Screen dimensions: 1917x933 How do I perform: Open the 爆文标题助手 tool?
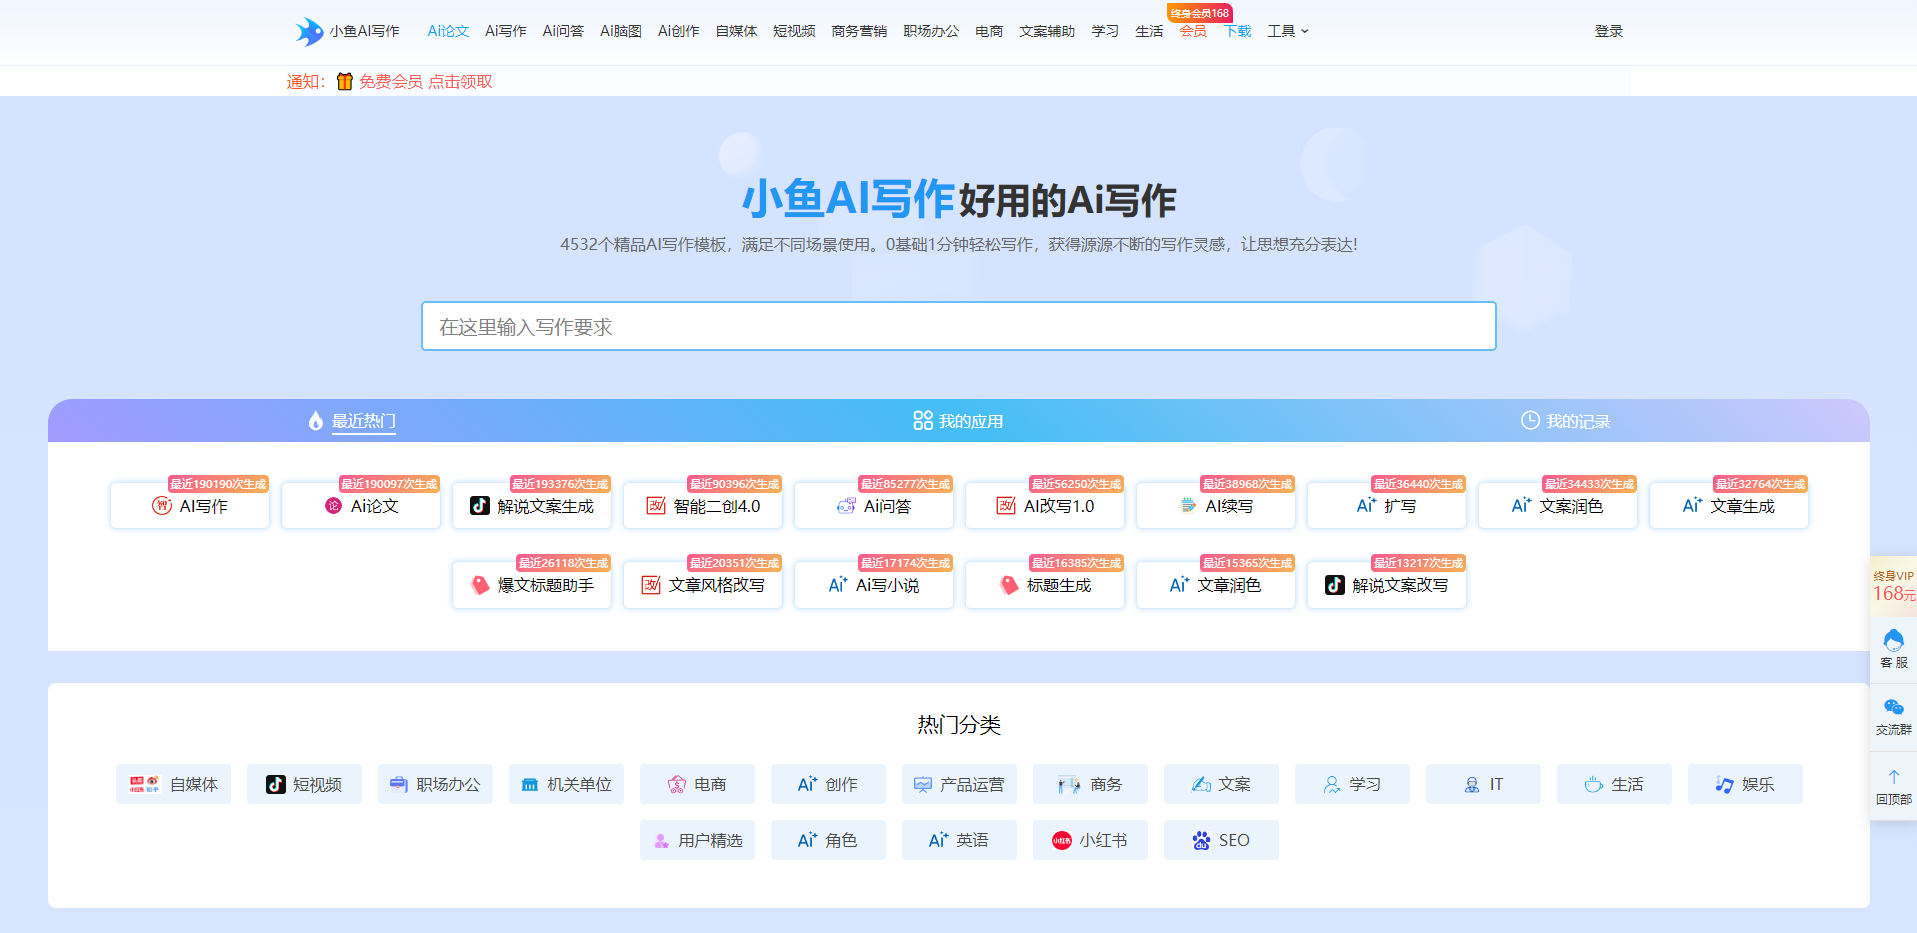pyautogui.click(x=532, y=585)
